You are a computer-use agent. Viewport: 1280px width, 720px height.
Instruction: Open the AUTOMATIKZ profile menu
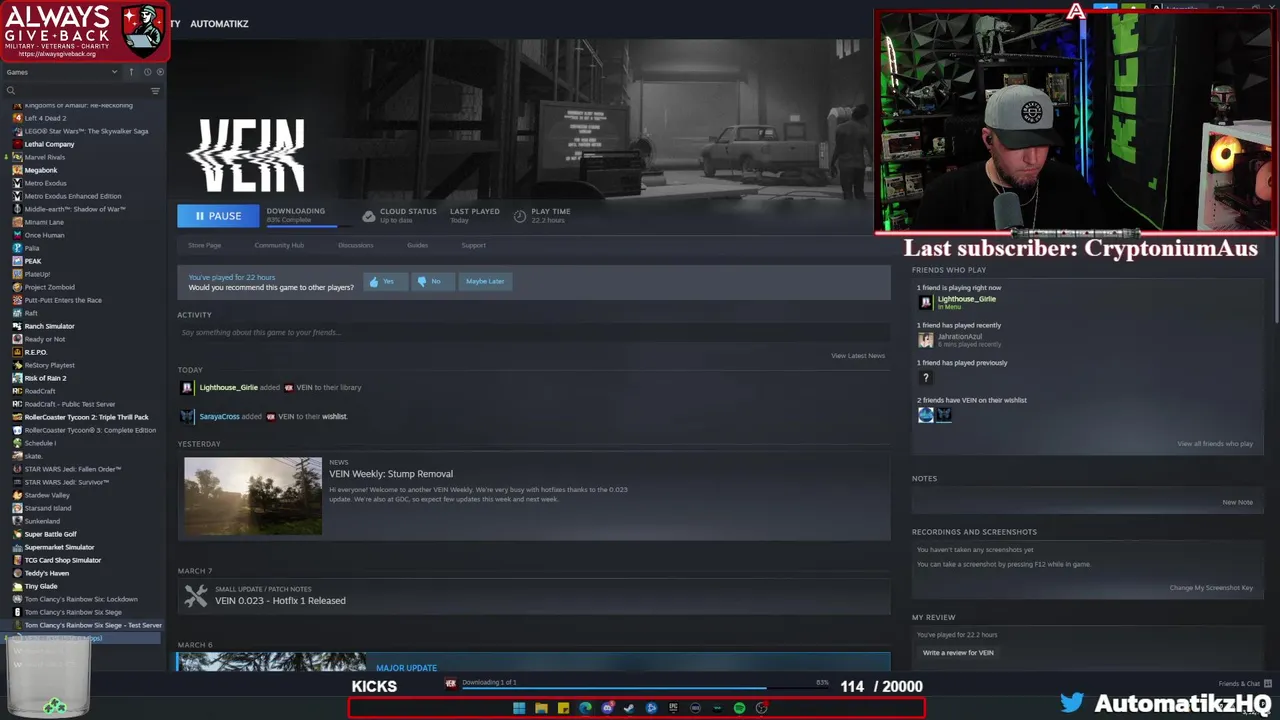click(x=219, y=23)
